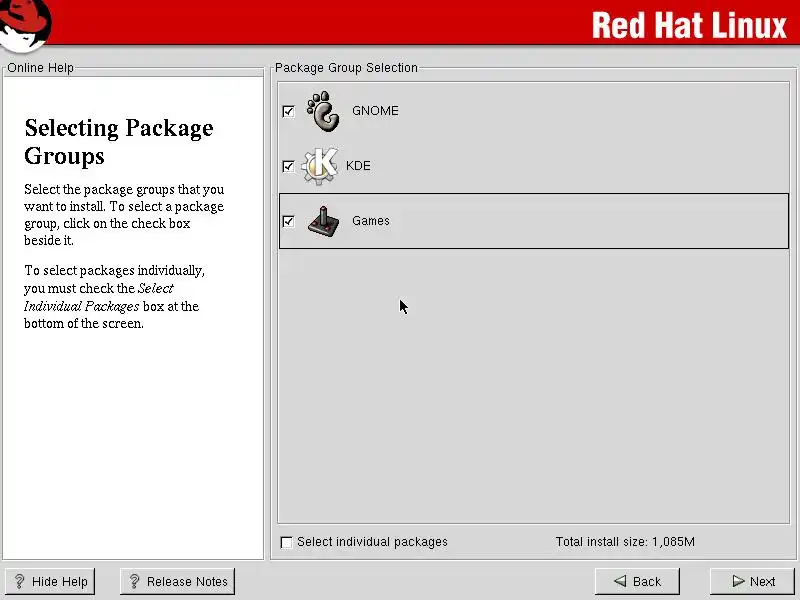This screenshot has width=800, height=600.
Task: Click the KDE gear icon
Action: coord(319,166)
